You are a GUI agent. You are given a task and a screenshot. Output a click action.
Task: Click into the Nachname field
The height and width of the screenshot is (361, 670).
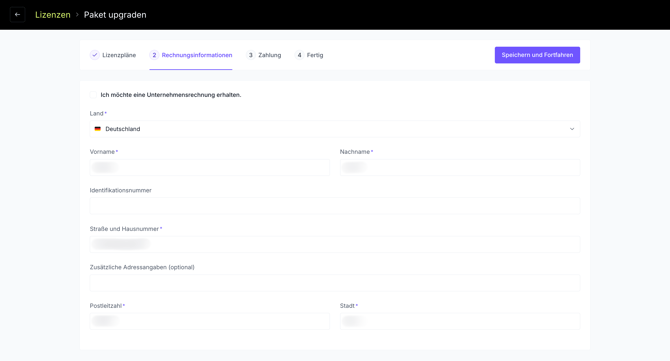coord(460,167)
